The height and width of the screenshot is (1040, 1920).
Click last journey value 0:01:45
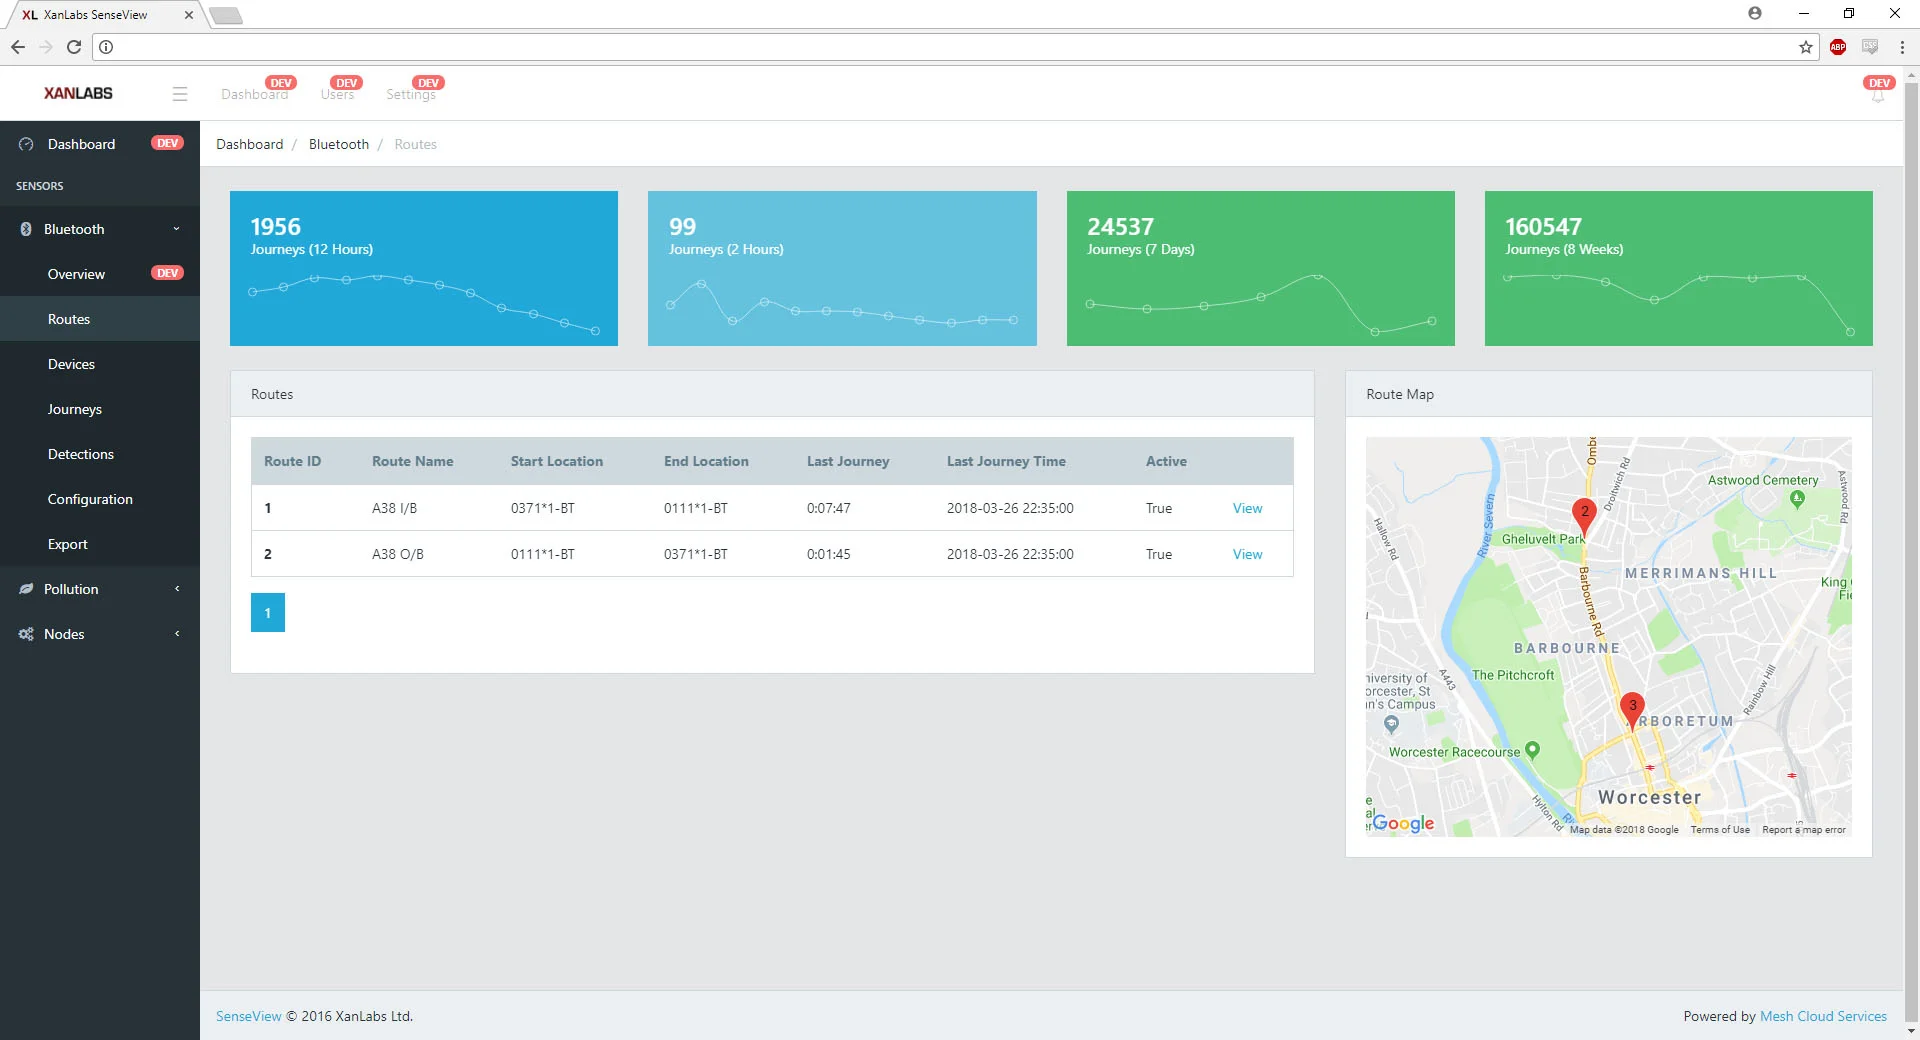[x=829, y=554]
